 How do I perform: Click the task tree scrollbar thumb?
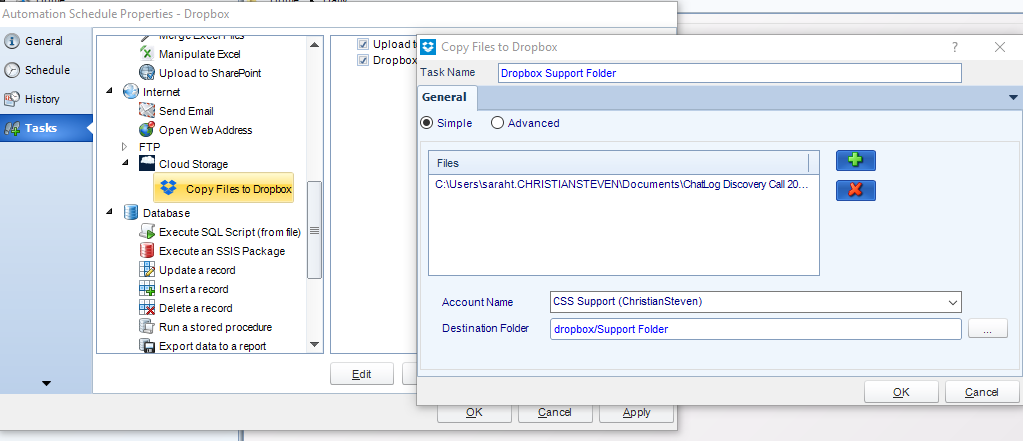pyautogui.click(x=314, y=230)
